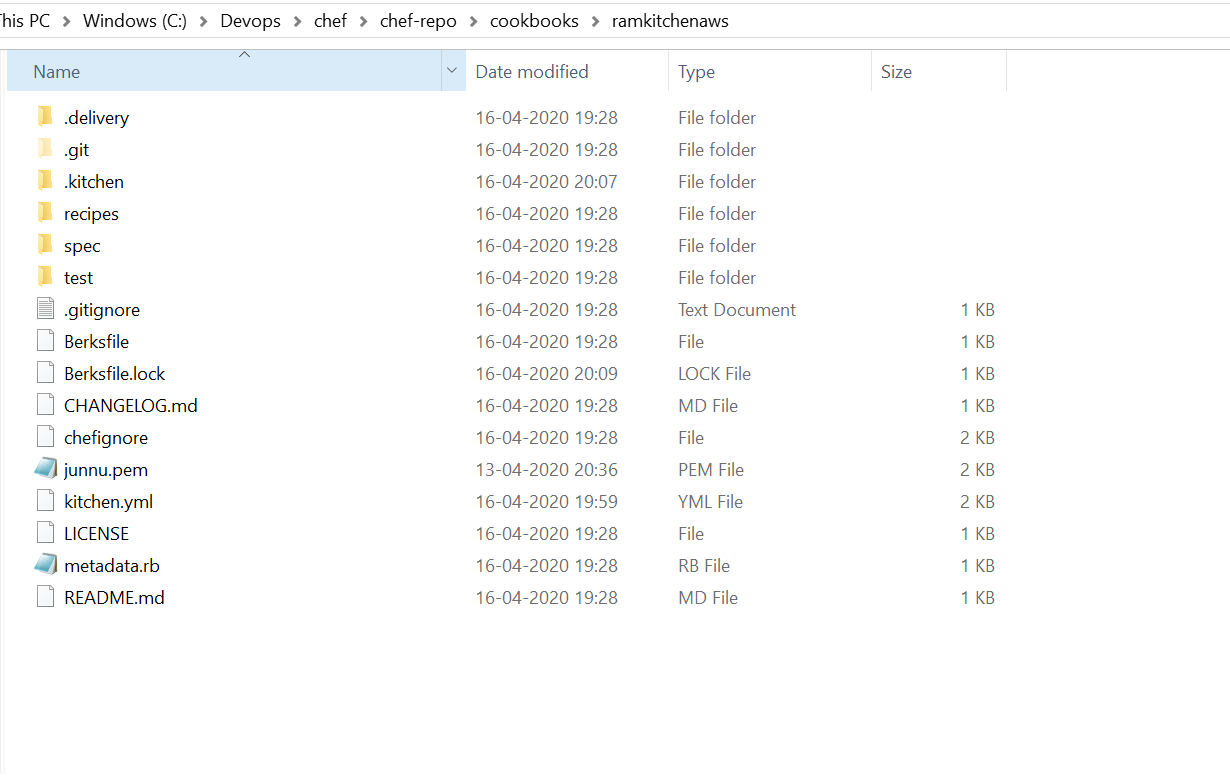This screenshot has width=1230, height=784.
Task: Click the Type column header
Action: (697, 71)
